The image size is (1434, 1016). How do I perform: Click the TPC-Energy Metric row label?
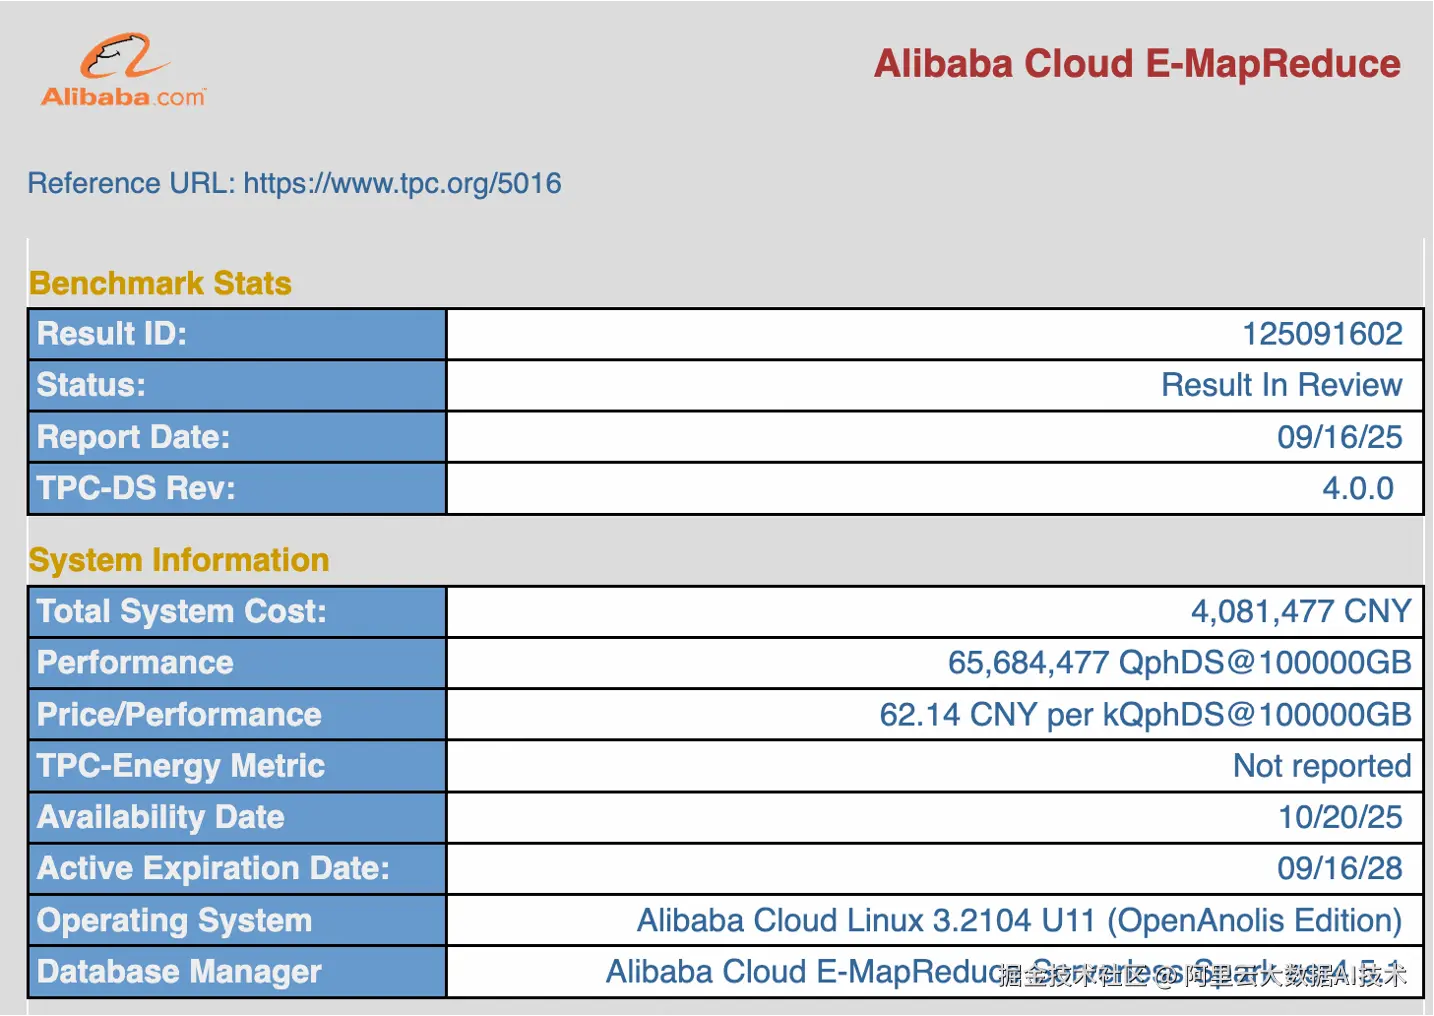click(181, 766)
